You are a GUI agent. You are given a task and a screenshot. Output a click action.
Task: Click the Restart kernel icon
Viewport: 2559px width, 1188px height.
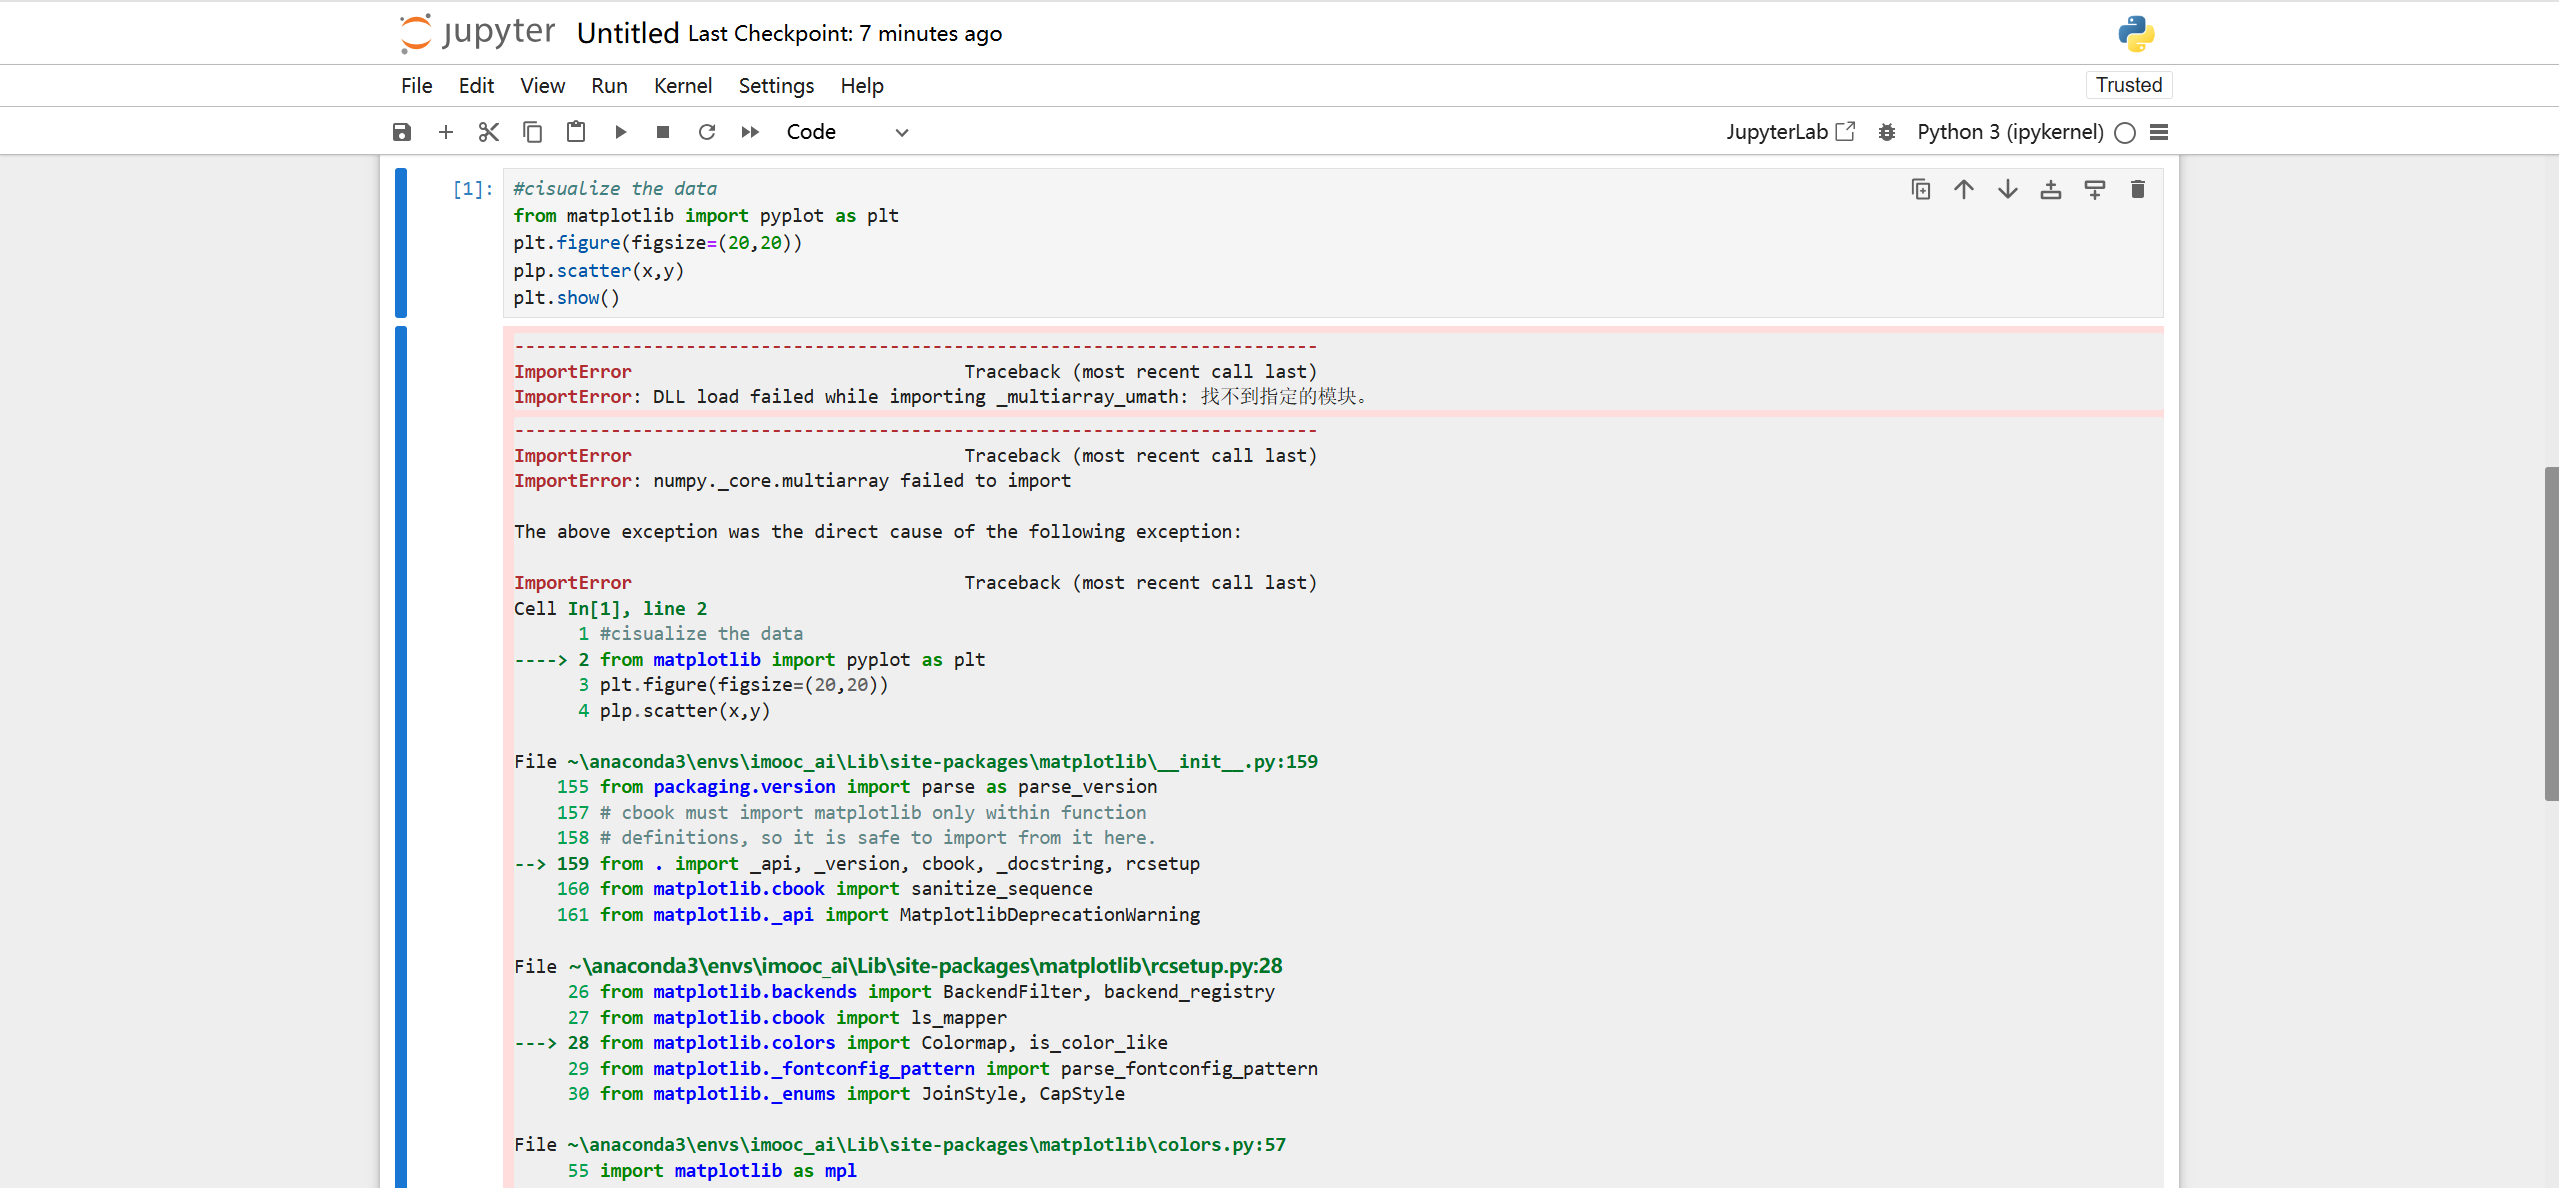coord(707,132)
